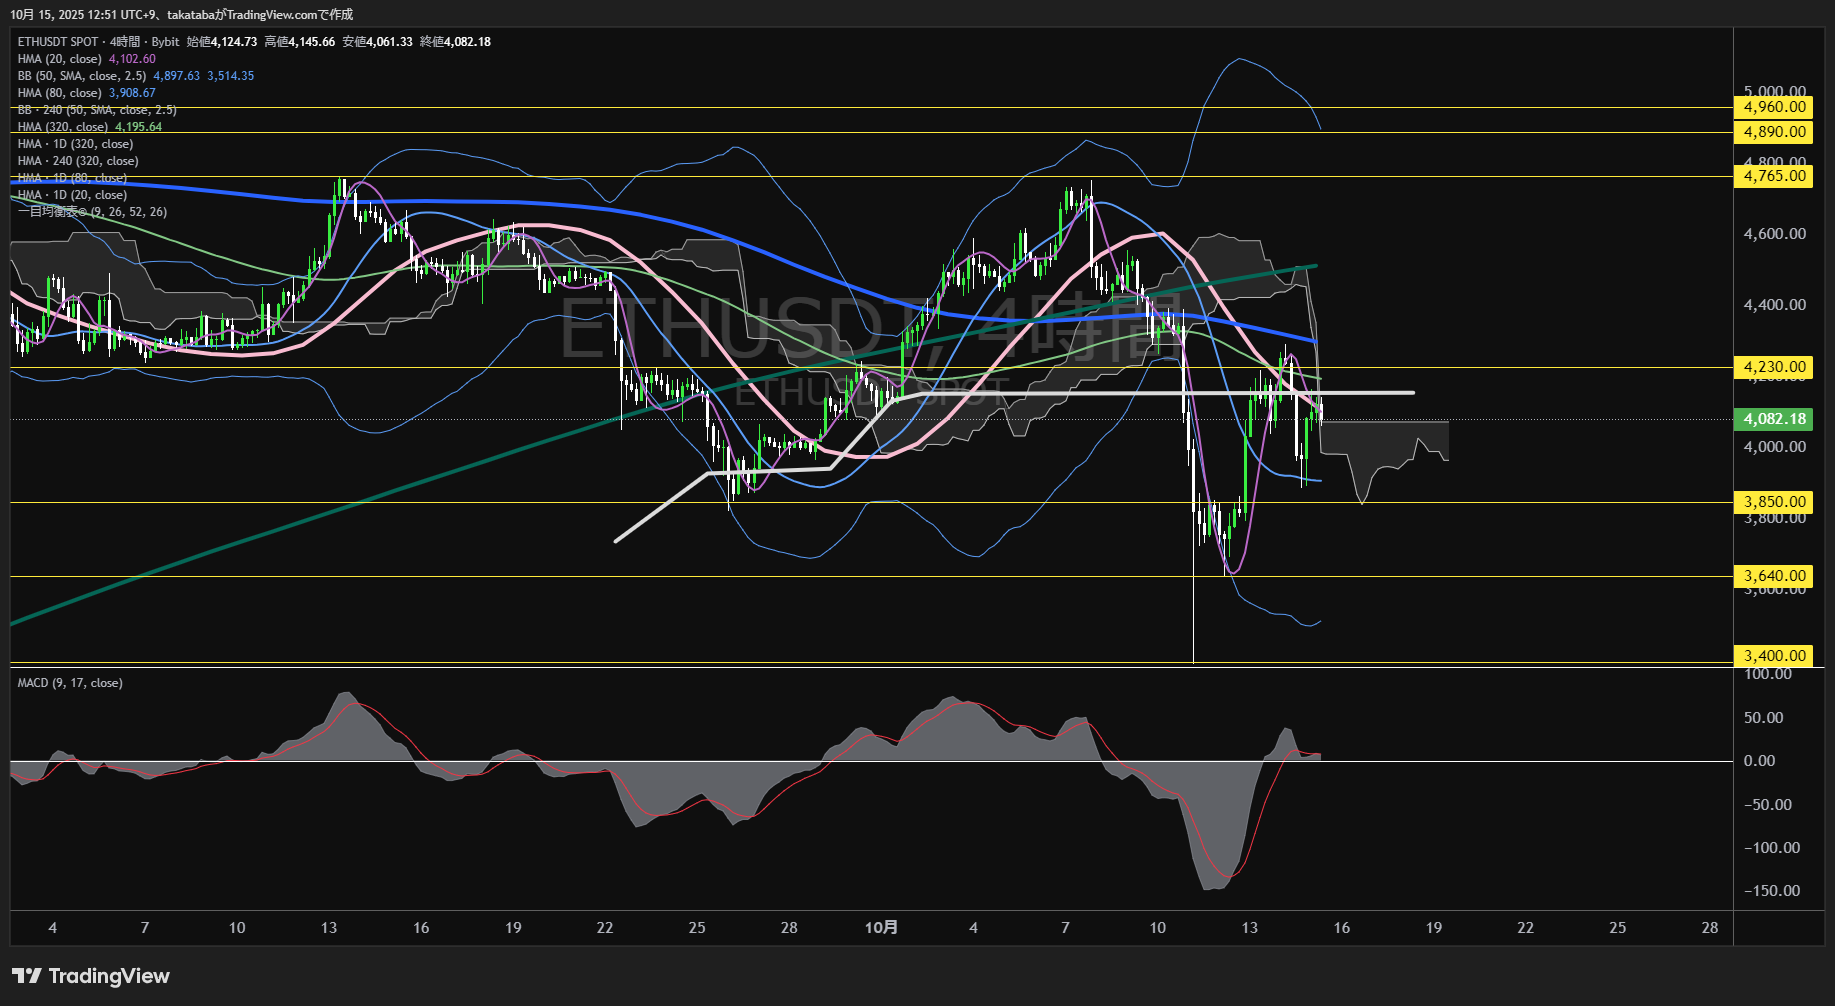Click the yellow 4,230.00 price level label

coord(1774,367)
